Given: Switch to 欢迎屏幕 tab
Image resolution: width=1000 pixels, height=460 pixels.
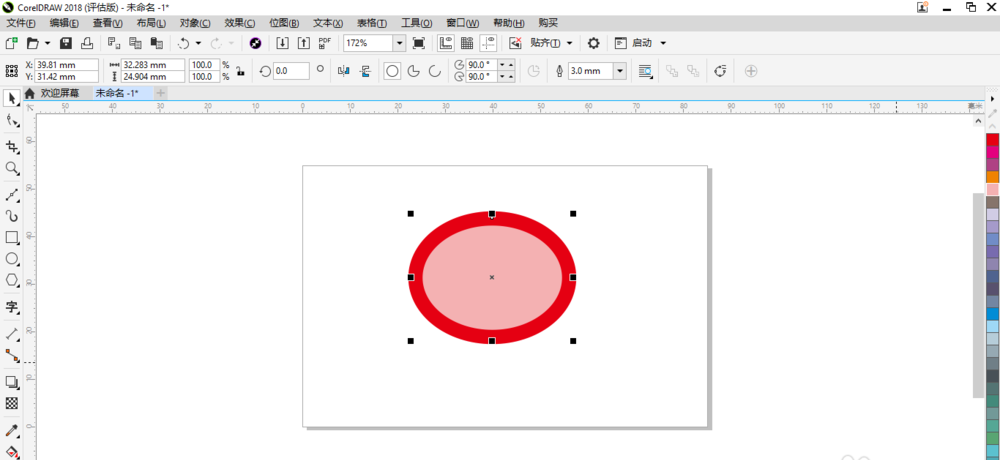Looking at the screenshot, I should (60, 93).
